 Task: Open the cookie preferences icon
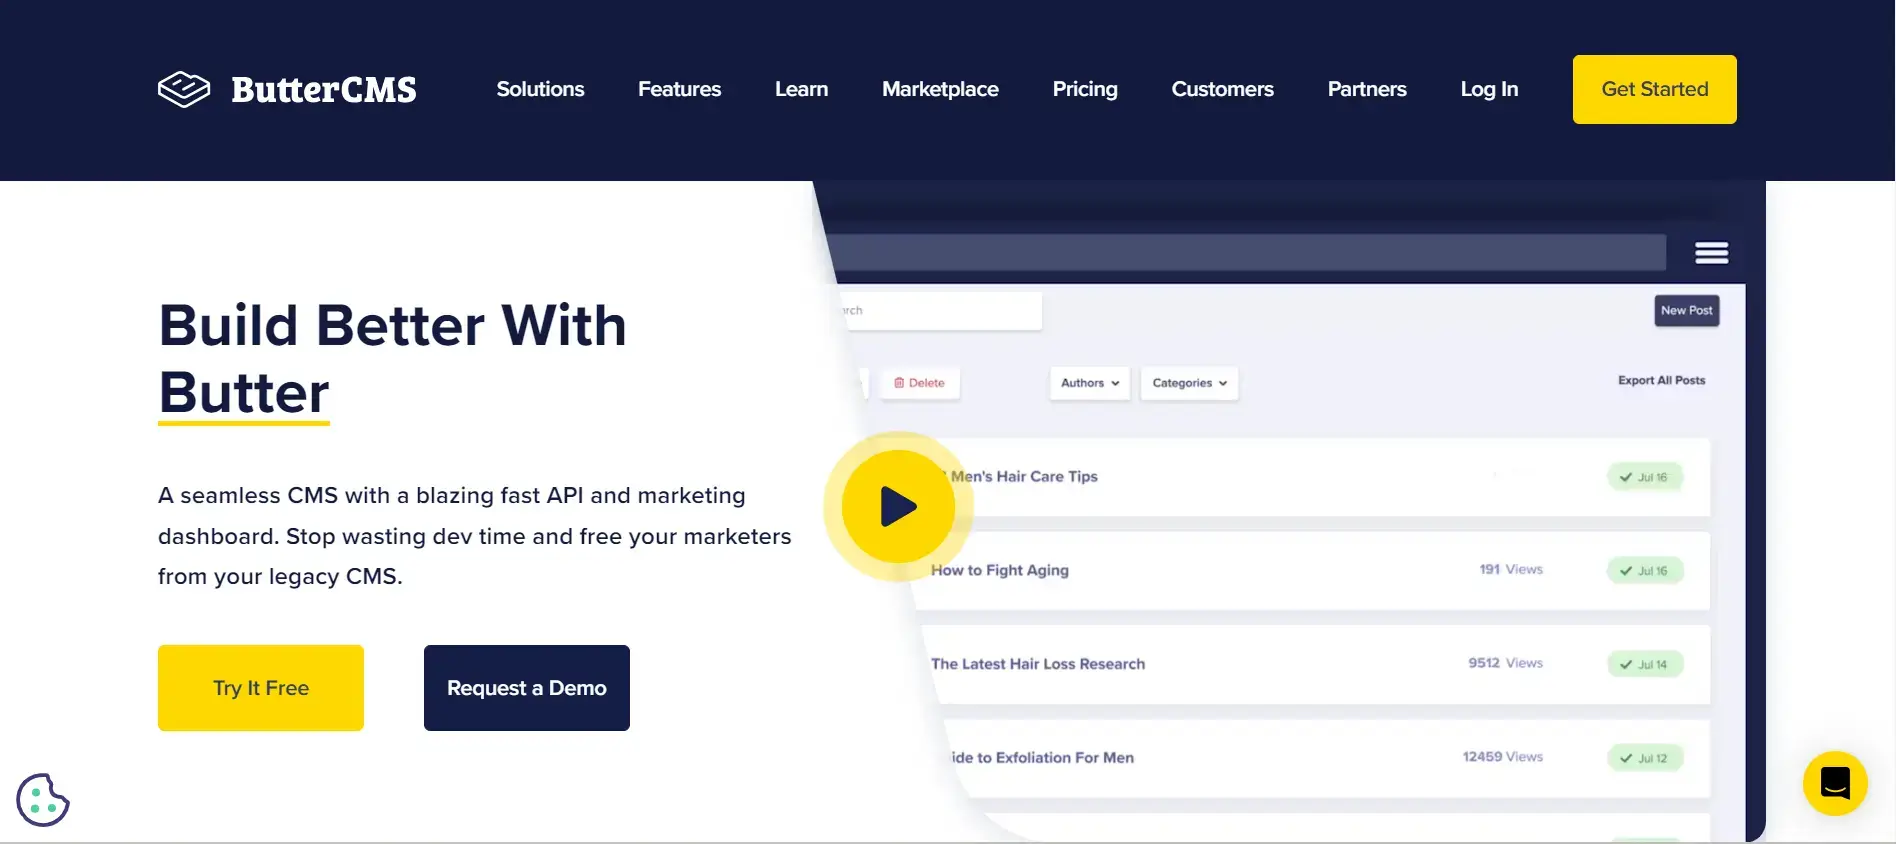(43, 800)
